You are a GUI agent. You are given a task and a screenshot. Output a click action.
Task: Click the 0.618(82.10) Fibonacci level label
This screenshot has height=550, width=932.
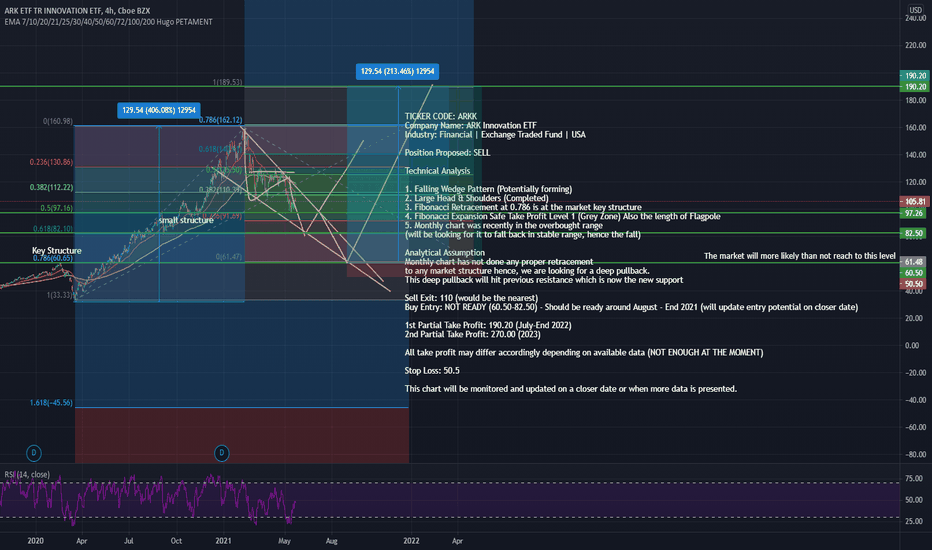(53, 229)
